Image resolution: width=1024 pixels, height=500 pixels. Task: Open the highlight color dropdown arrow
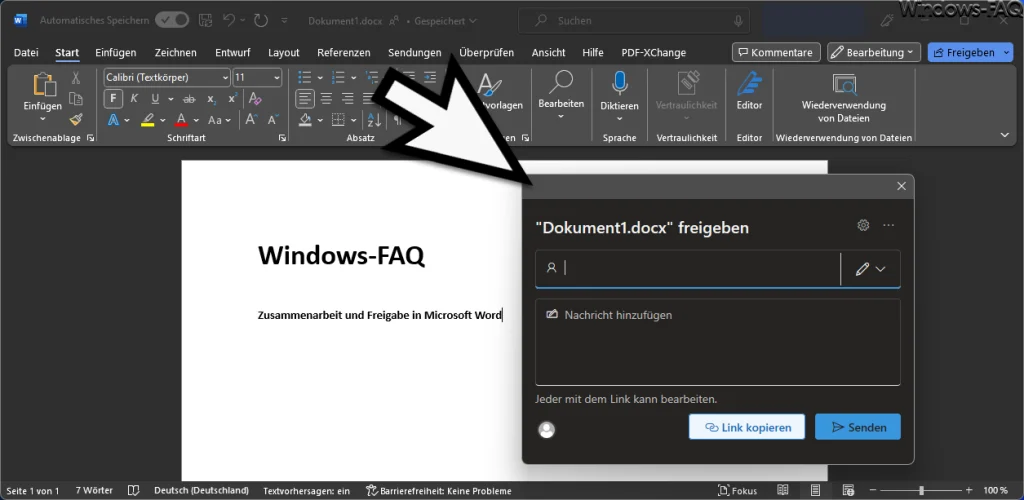[x=161, y=121]
